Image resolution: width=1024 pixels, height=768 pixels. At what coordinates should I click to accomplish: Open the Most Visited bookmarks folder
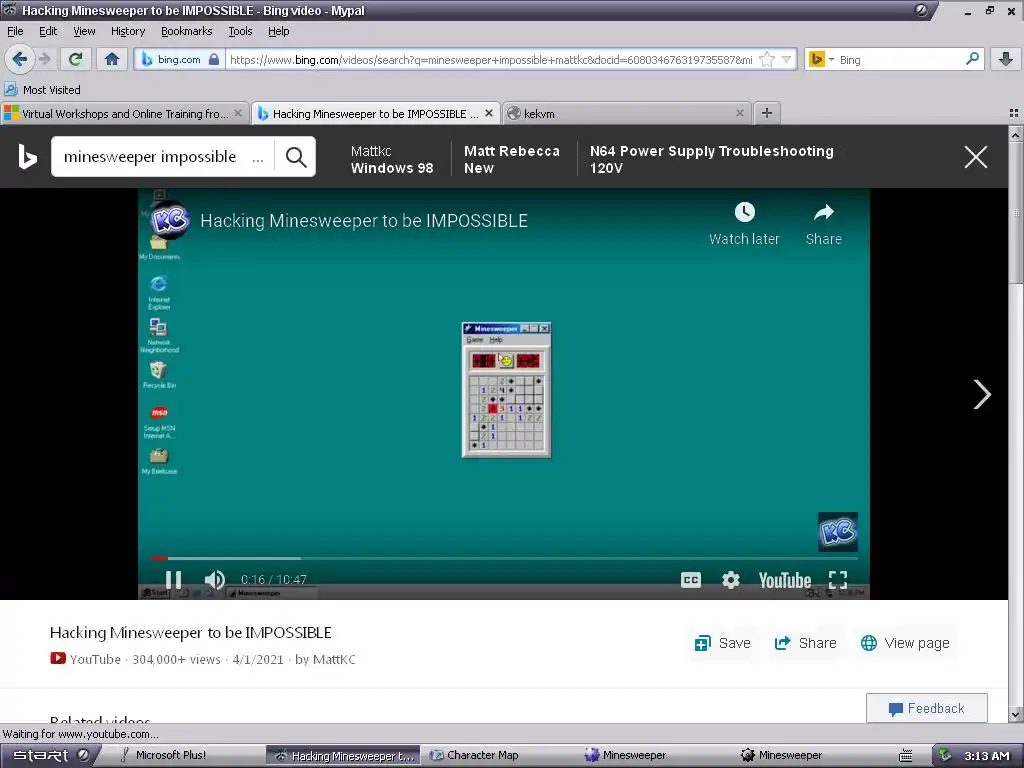coord(42,89)
